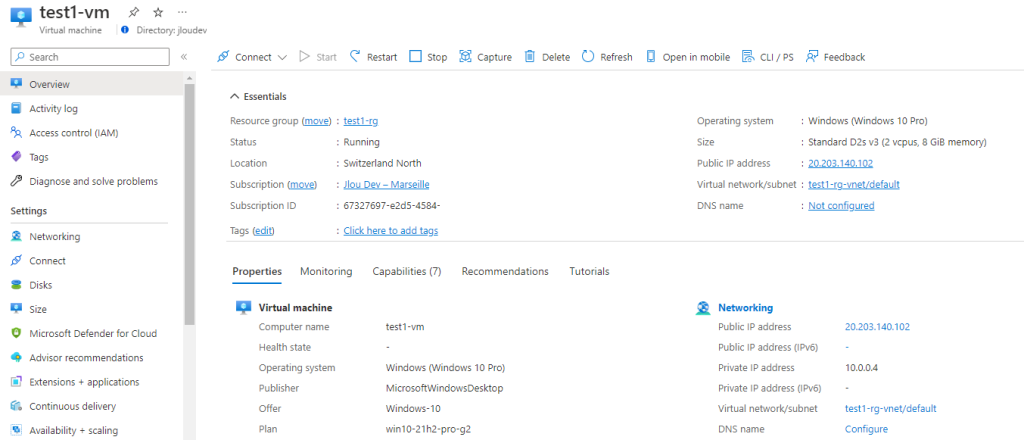The image size is (1024, 440).
Task: Open Networking section test1-rg-vnet/default link
Action: click(x=891, y=408)
